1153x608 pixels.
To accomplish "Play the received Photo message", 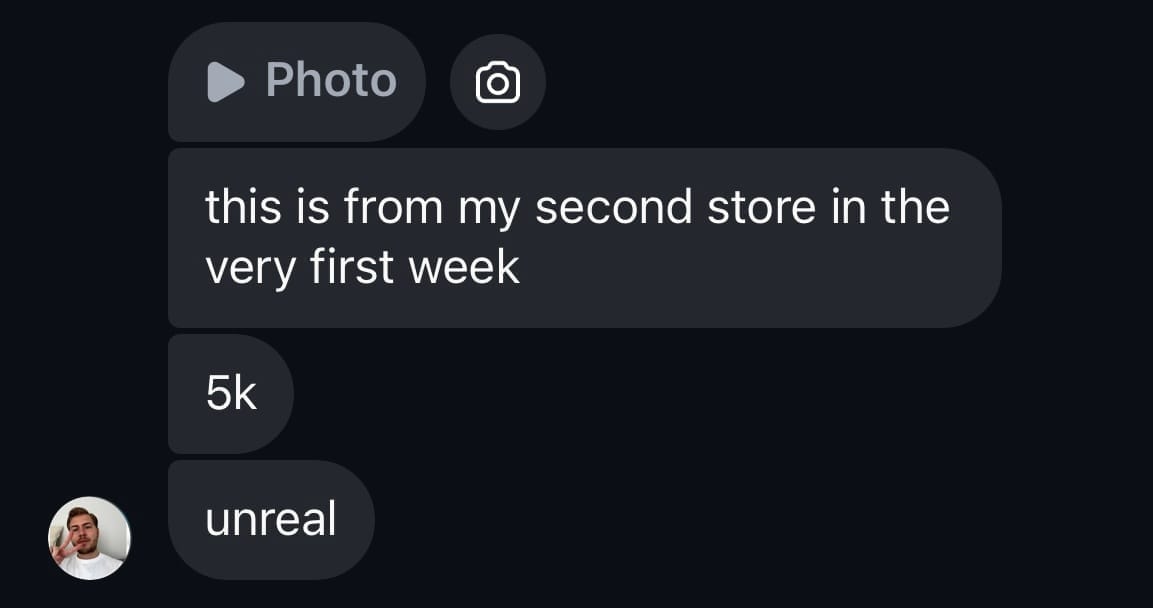I will tap(297, 82).
